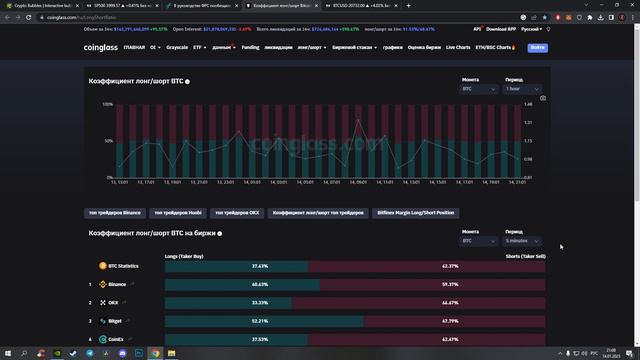The width and height of the screenshot is (640, 360).
Task: Click the Войти login button
Action: coord(538,48)
